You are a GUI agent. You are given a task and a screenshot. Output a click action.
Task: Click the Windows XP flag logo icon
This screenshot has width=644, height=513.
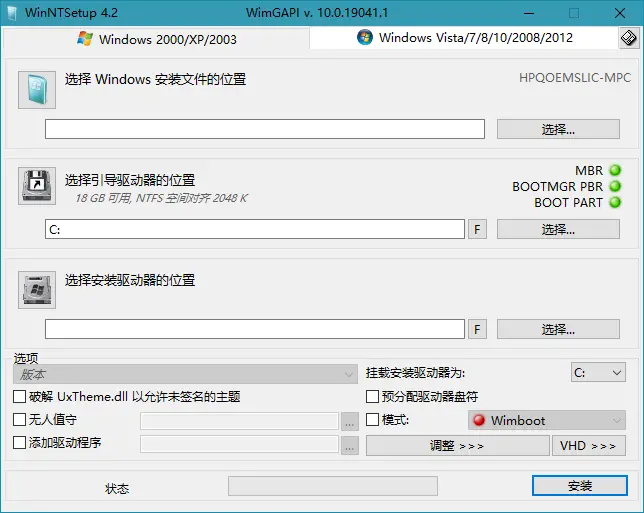tap(85, 39)
